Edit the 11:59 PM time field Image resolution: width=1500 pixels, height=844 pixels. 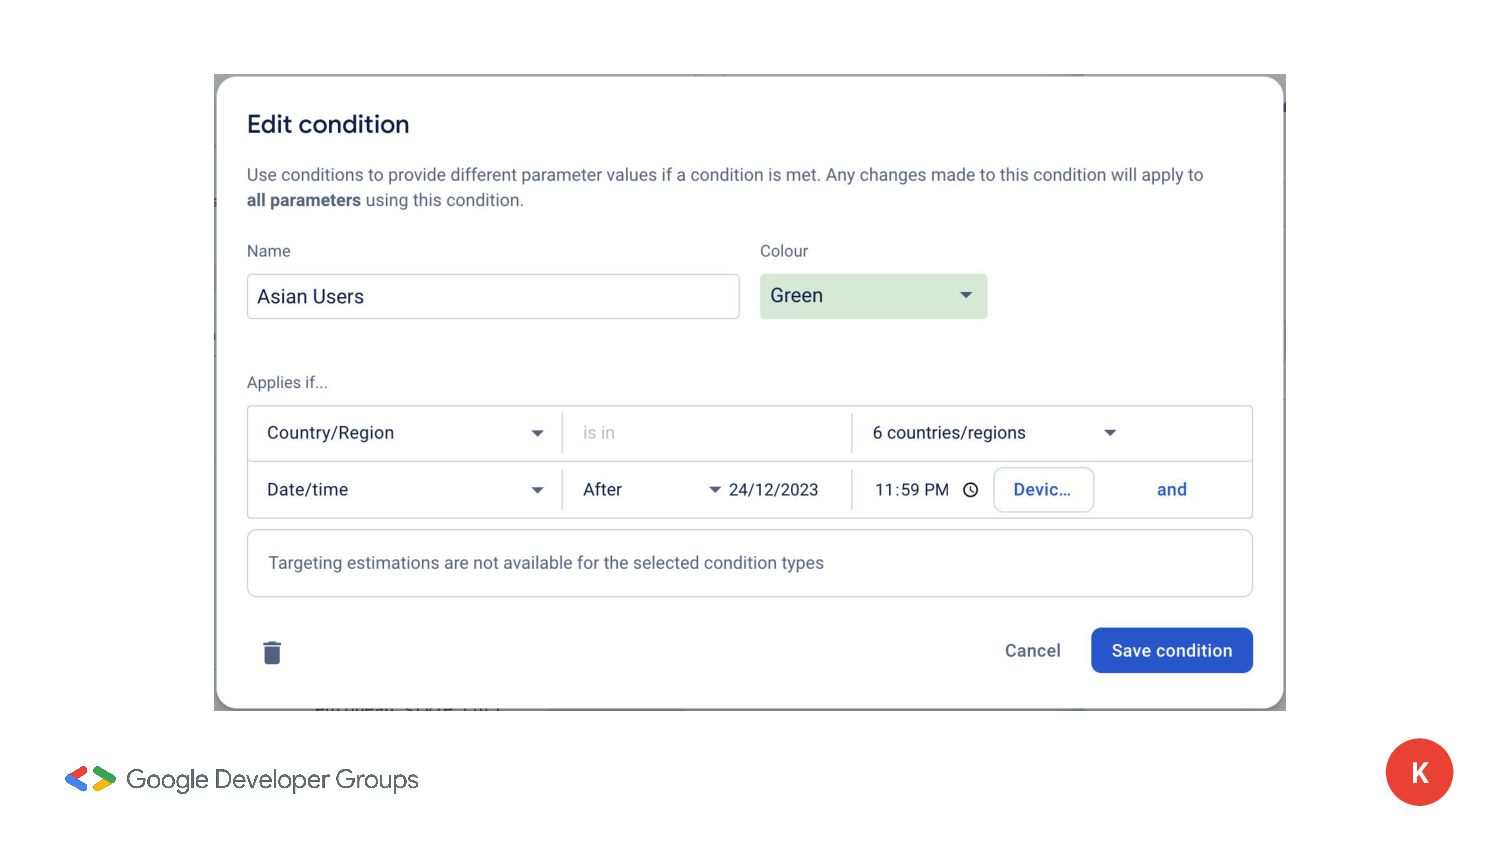tap(911, 490)
